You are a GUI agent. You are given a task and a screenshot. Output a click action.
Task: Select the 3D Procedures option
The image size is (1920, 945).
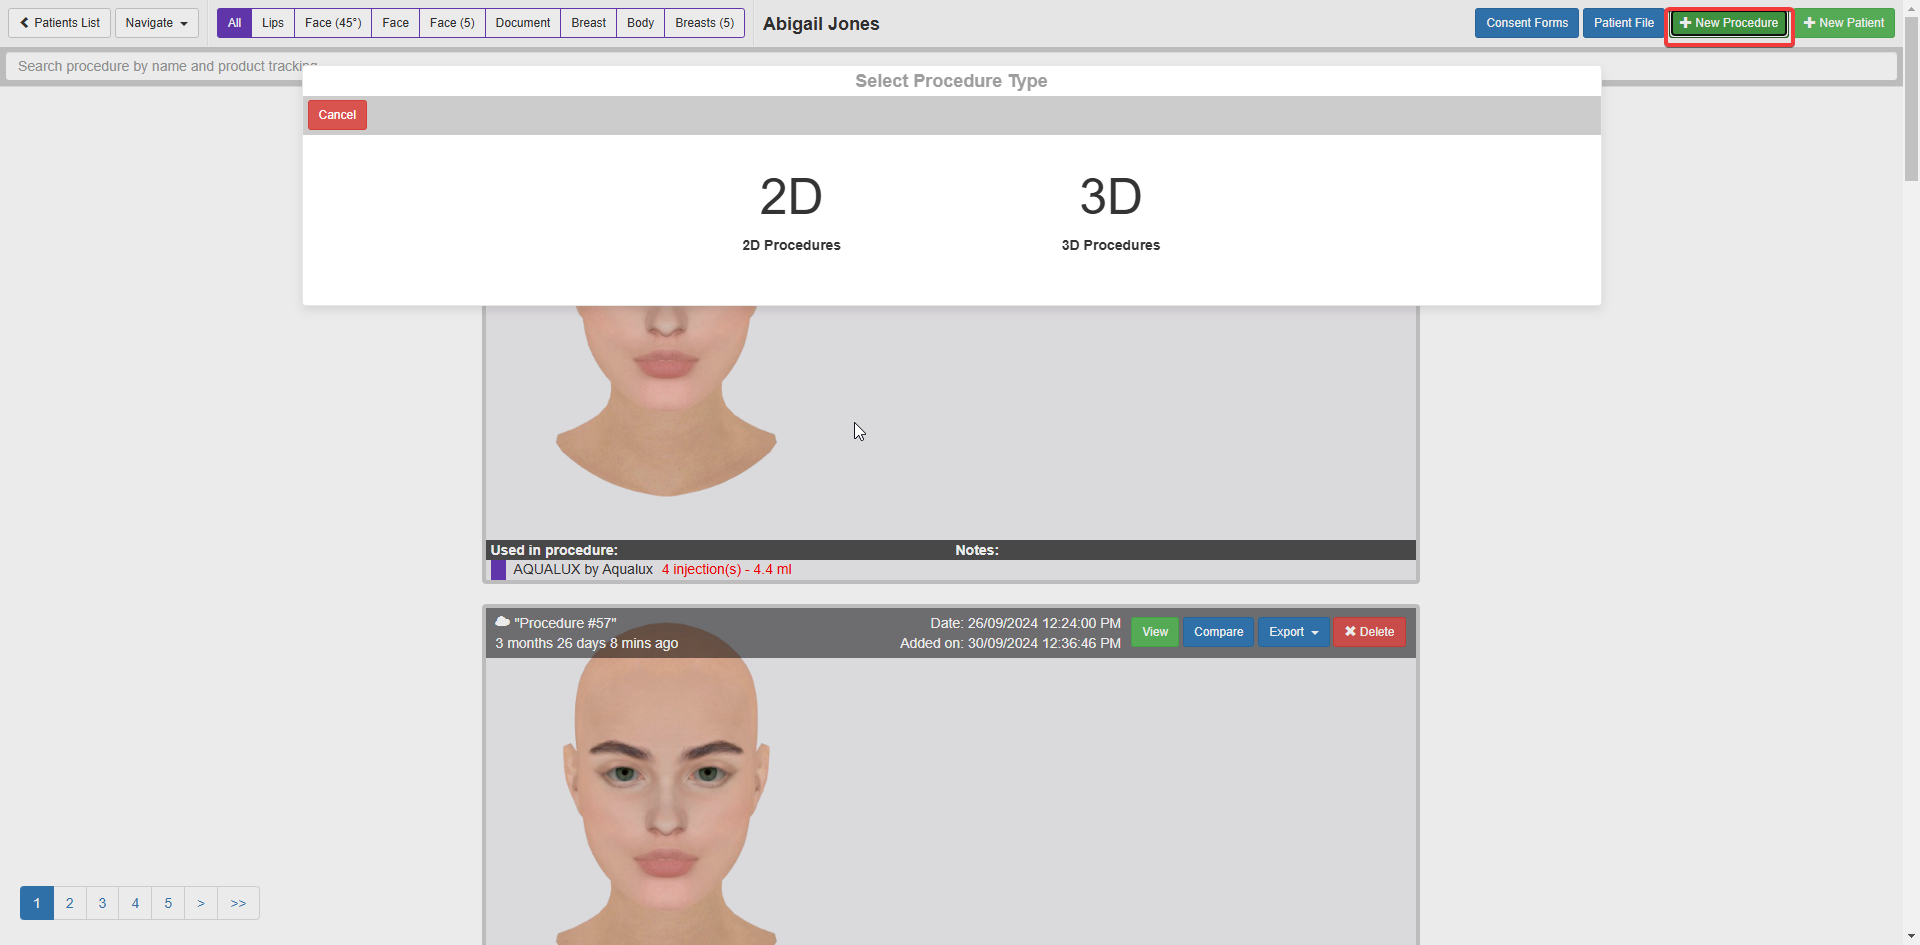coord(1110,212)
